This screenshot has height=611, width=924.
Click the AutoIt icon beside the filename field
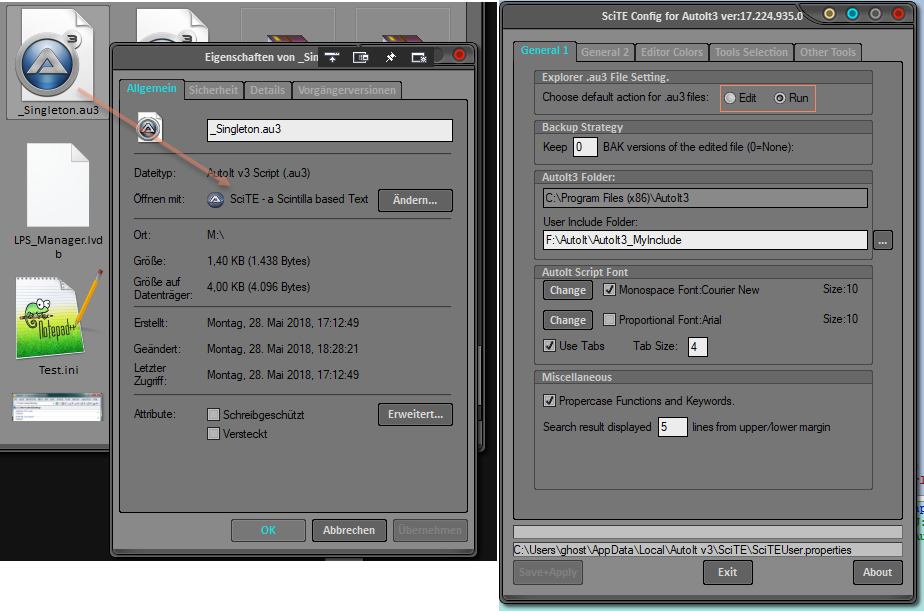tap(150, 129)
